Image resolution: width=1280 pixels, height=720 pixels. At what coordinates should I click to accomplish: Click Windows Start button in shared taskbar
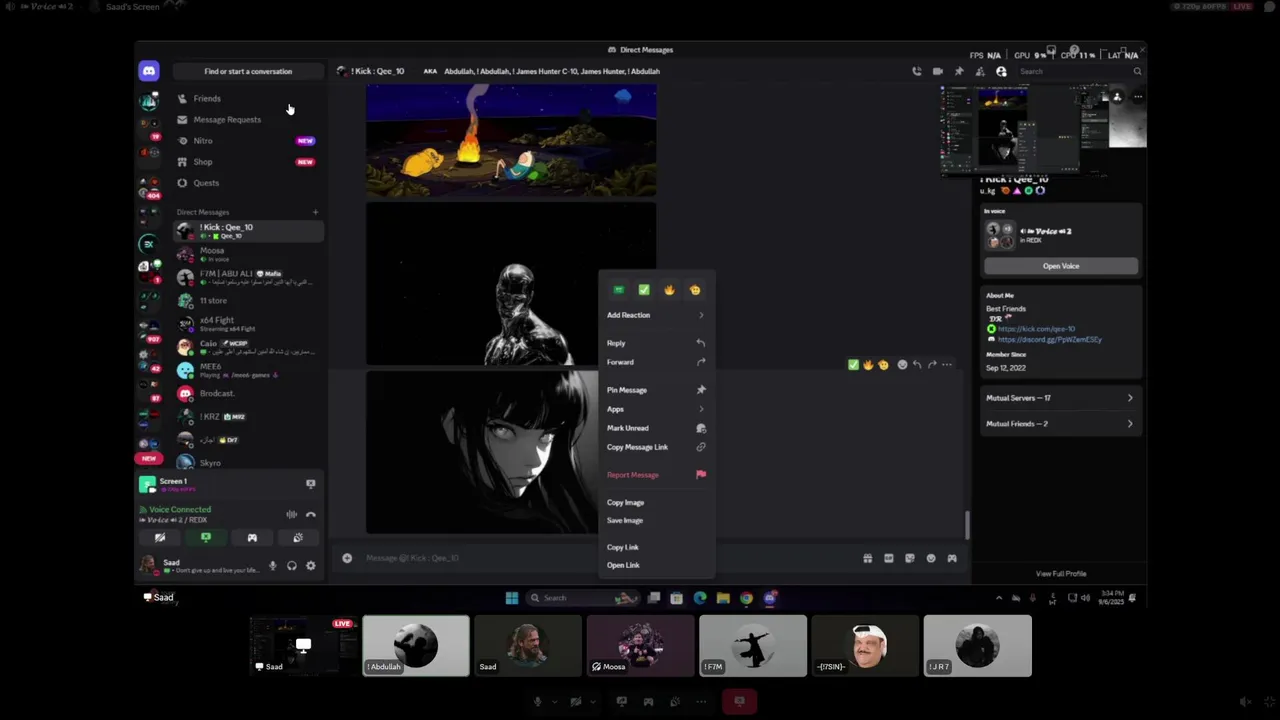pos(512,598)
